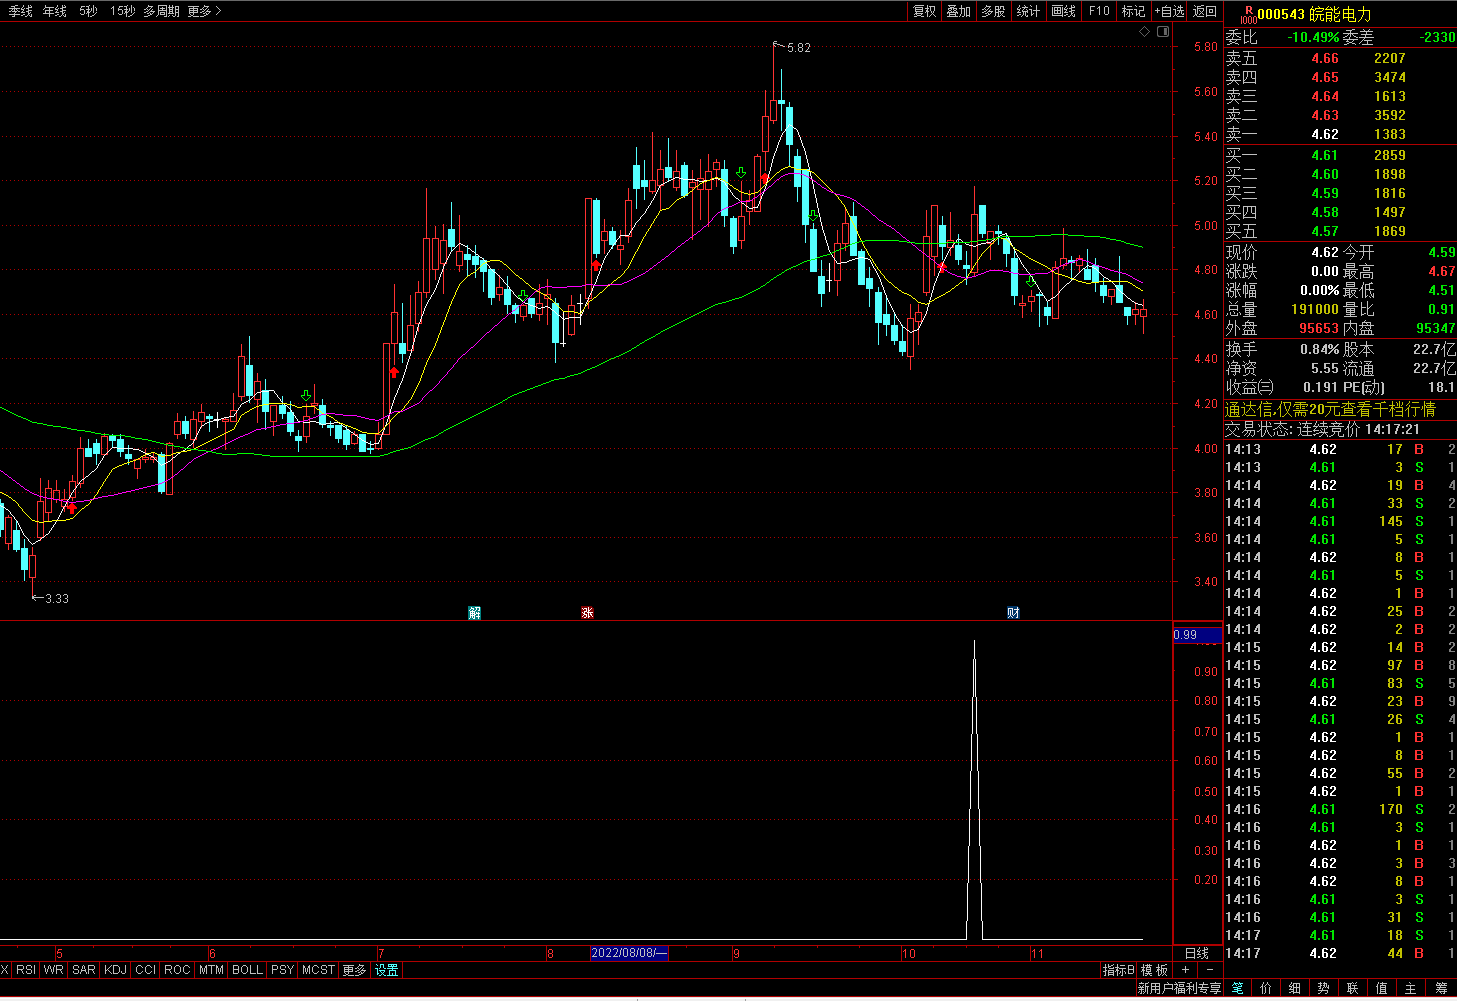Click the 0.99 indicator value label
Screen dimensions: 1457x1001
[1197, 635]
